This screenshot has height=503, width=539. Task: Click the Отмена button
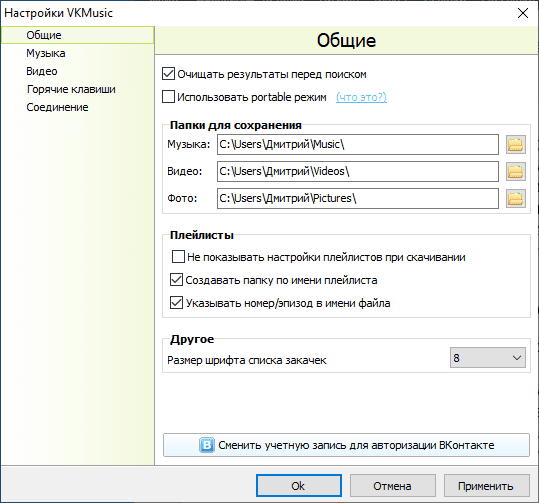click(393, 486)
